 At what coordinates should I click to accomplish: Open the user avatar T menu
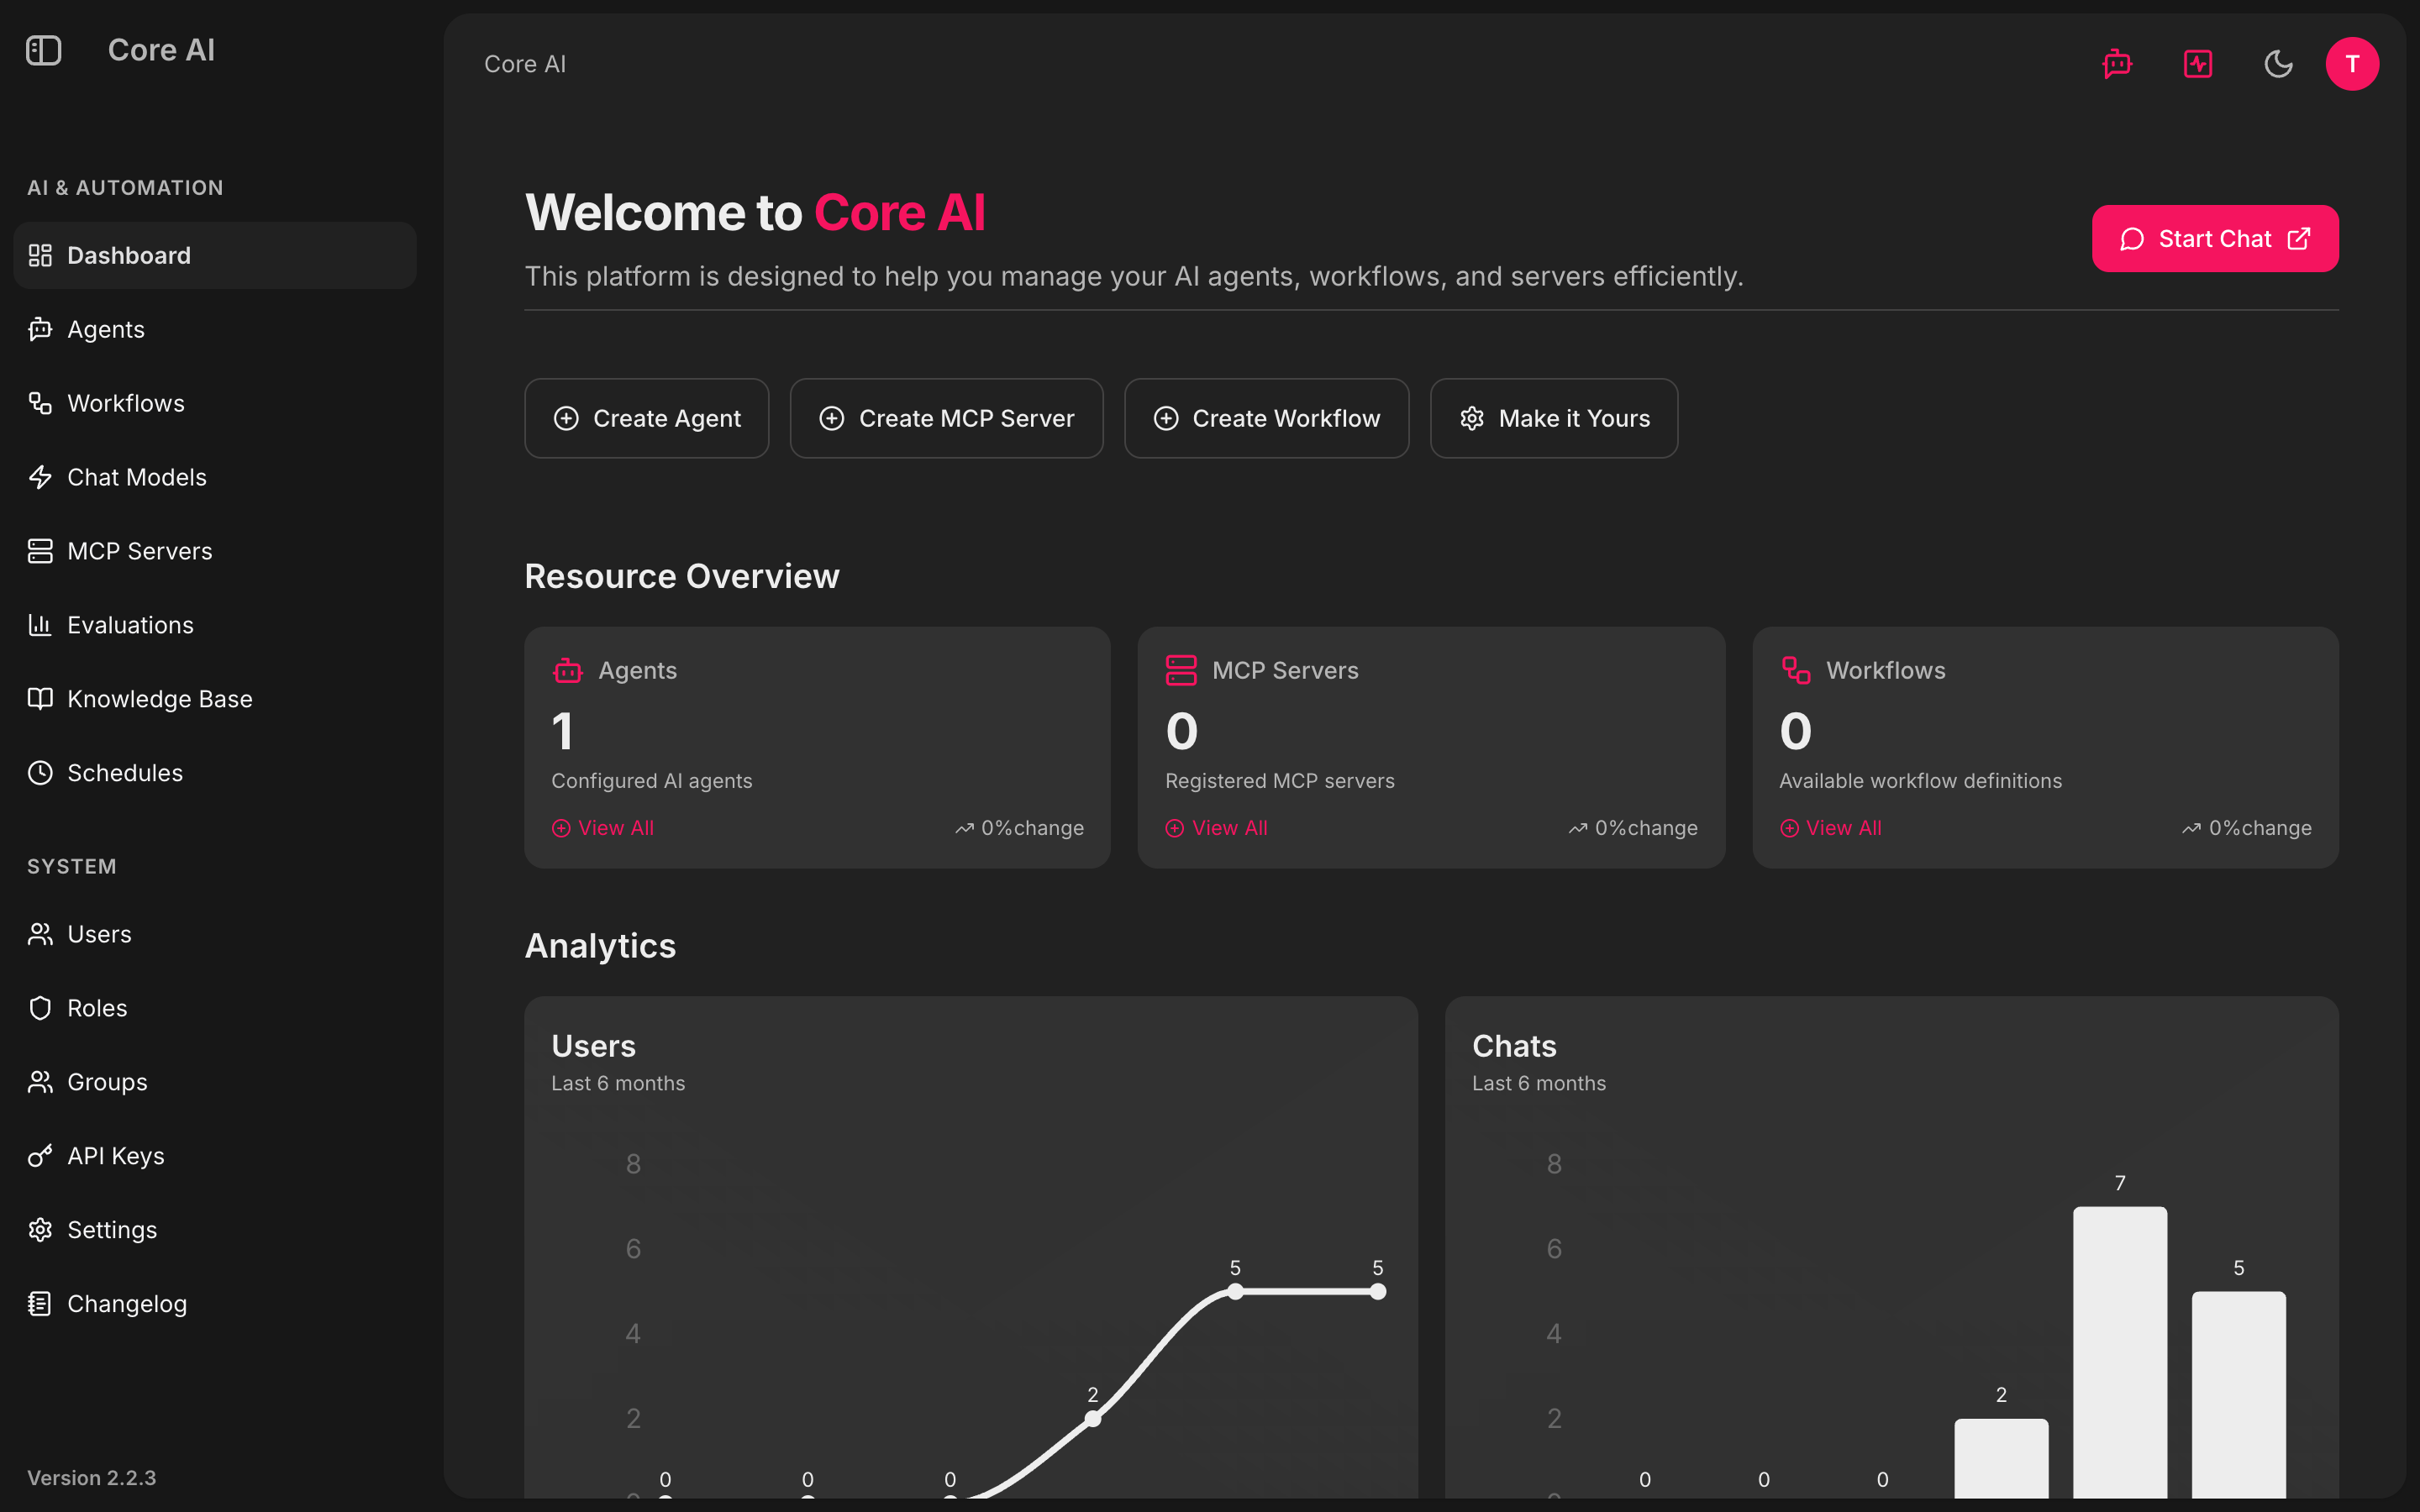coord(2352,64)
